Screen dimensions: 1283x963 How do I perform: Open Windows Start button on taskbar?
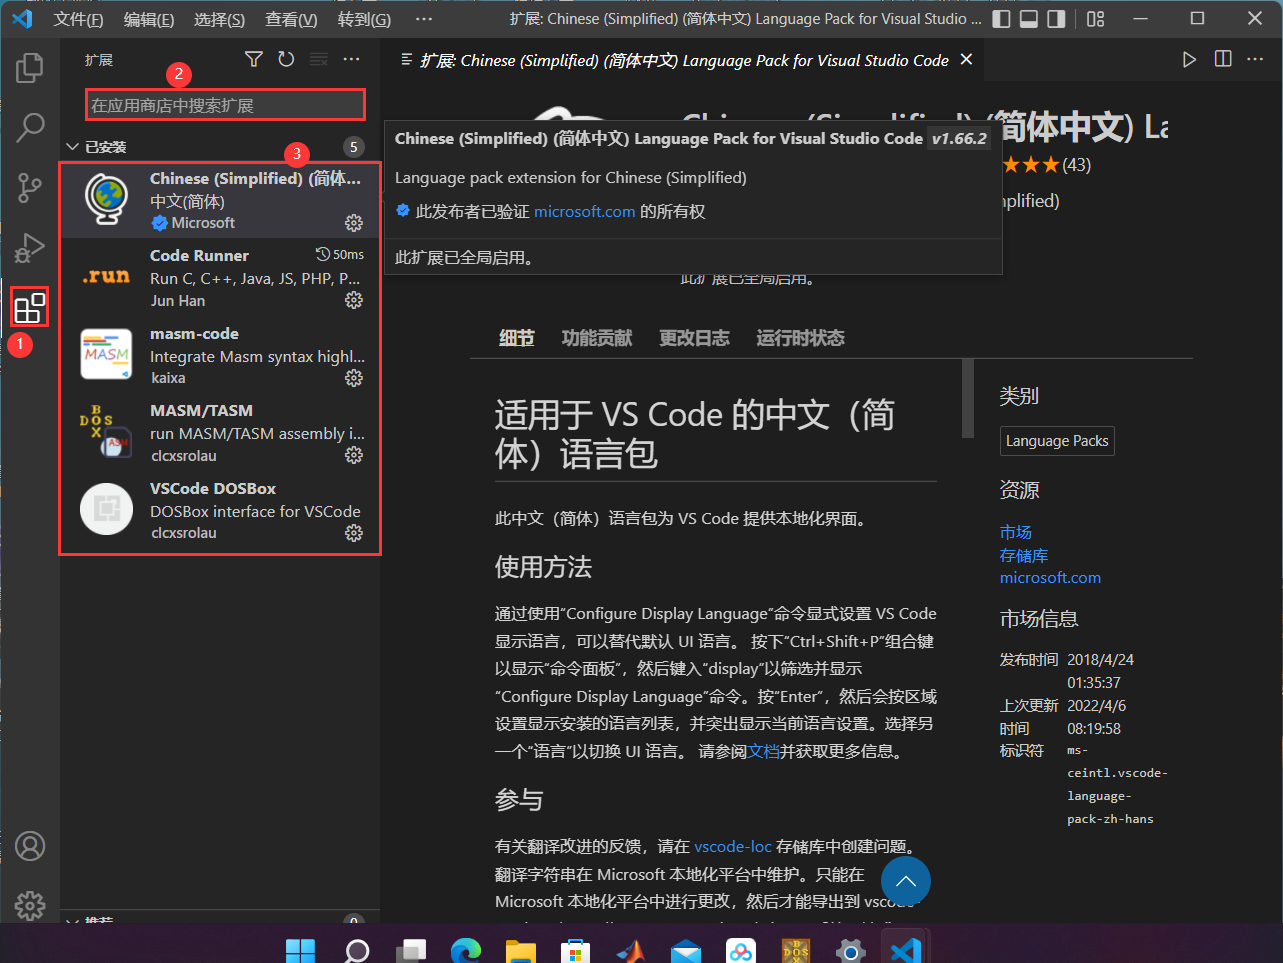(300, 950)
